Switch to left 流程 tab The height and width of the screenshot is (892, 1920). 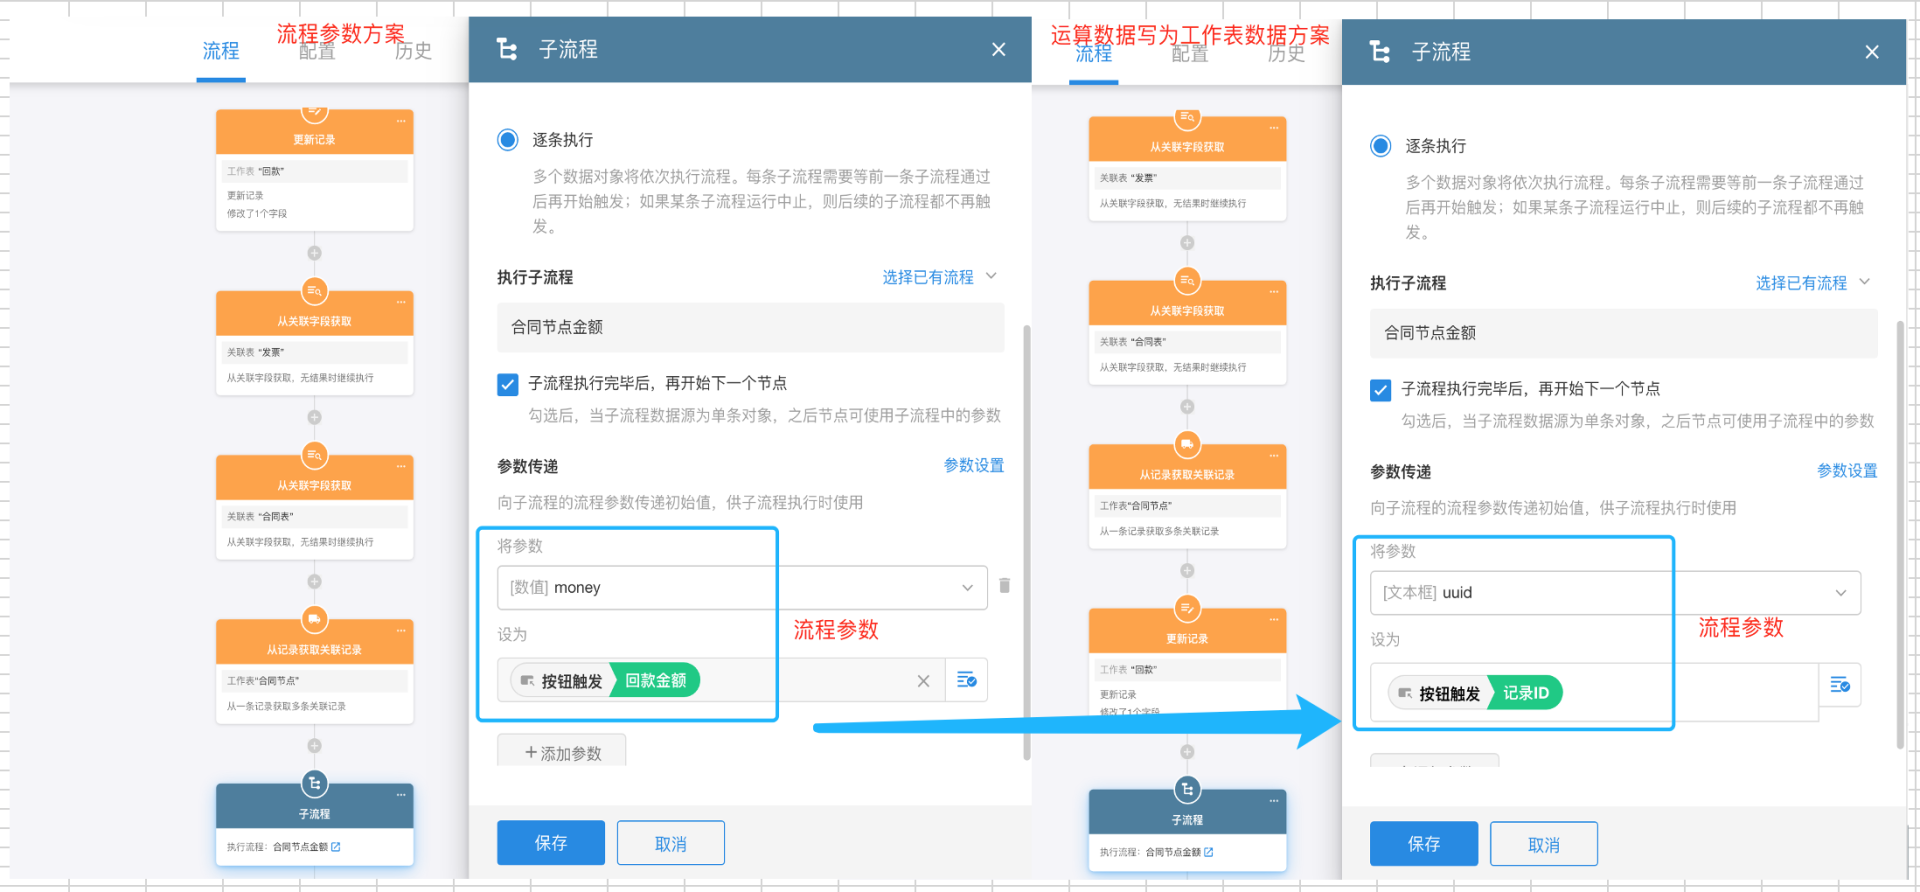[x=221, y=51]
